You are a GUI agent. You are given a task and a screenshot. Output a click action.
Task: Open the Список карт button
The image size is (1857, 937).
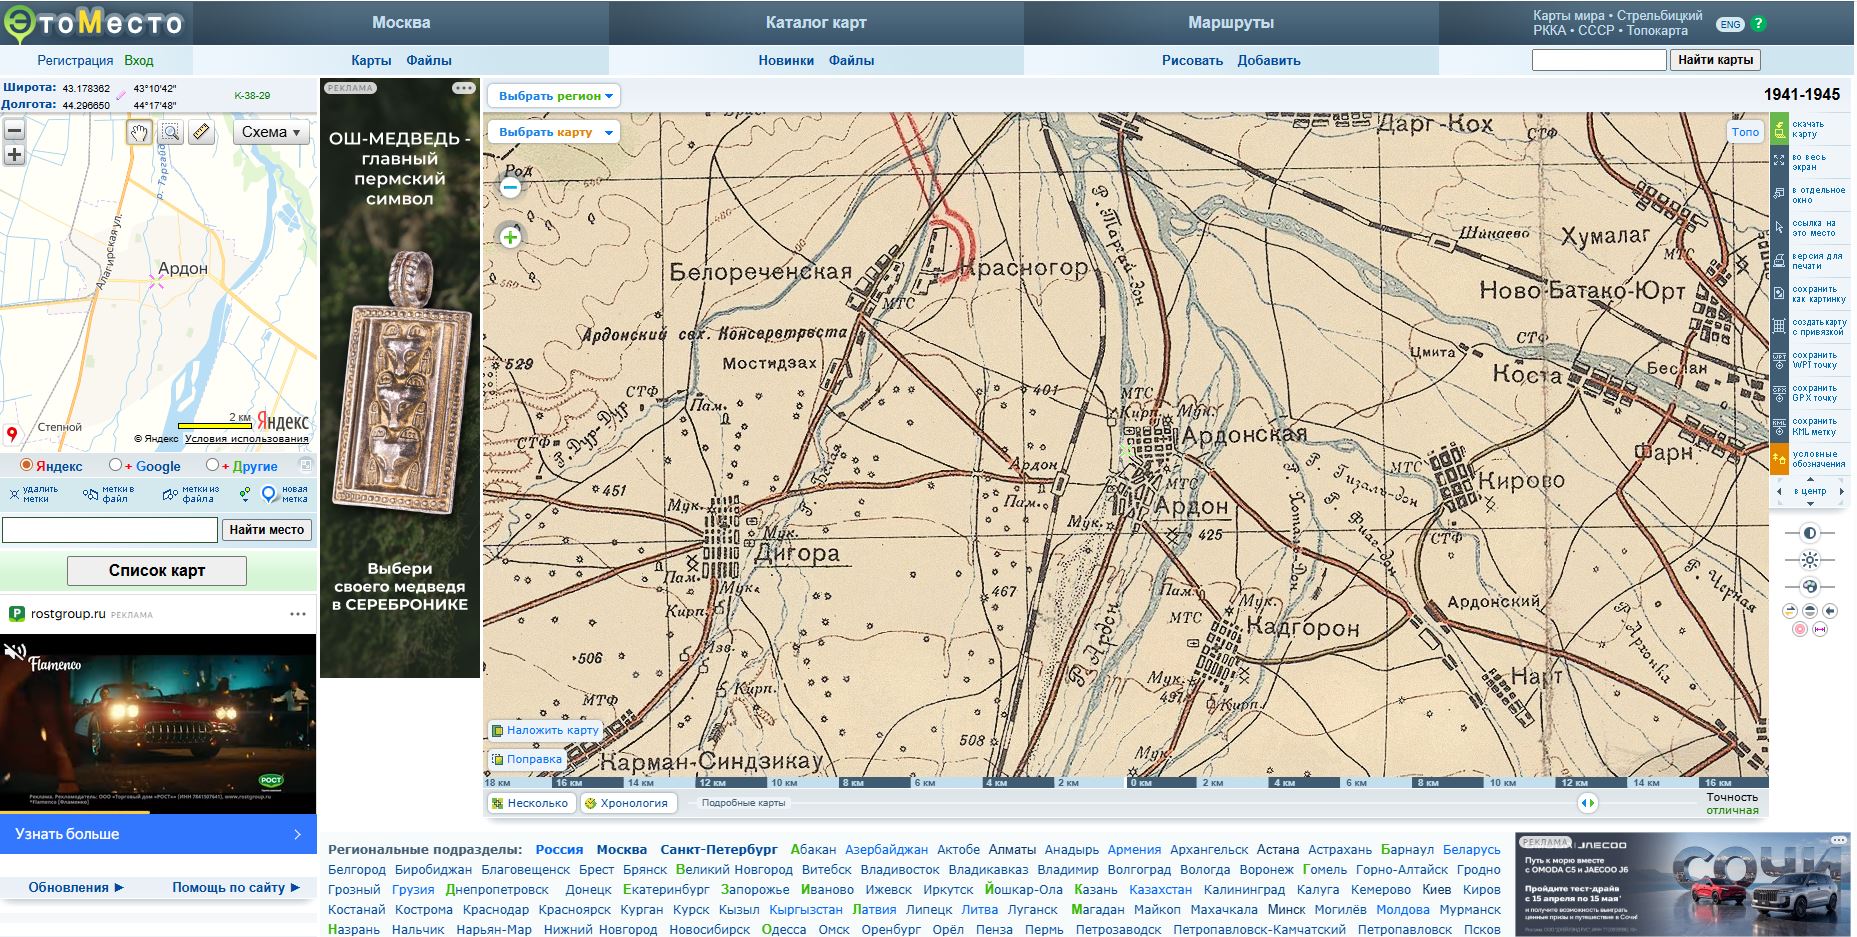tap(157, 571)
